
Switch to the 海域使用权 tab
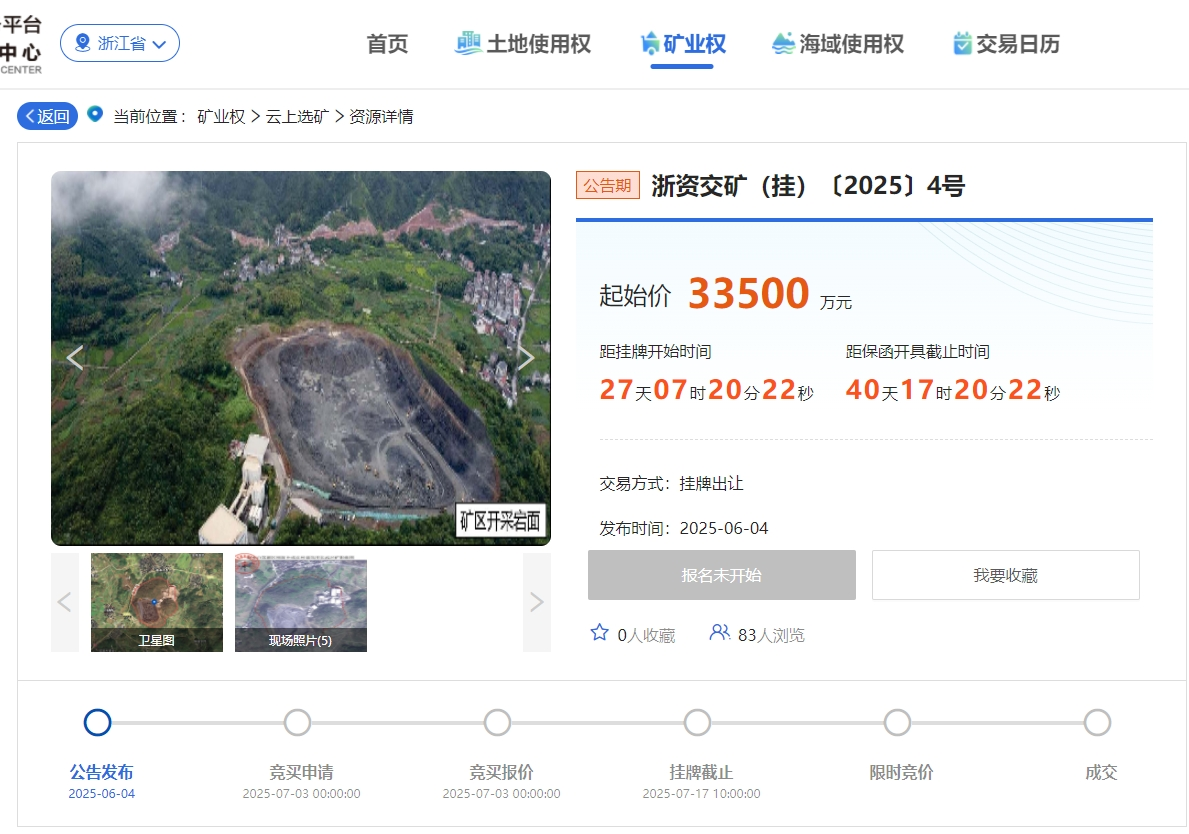pyautogui.click(x=838, y=44)
